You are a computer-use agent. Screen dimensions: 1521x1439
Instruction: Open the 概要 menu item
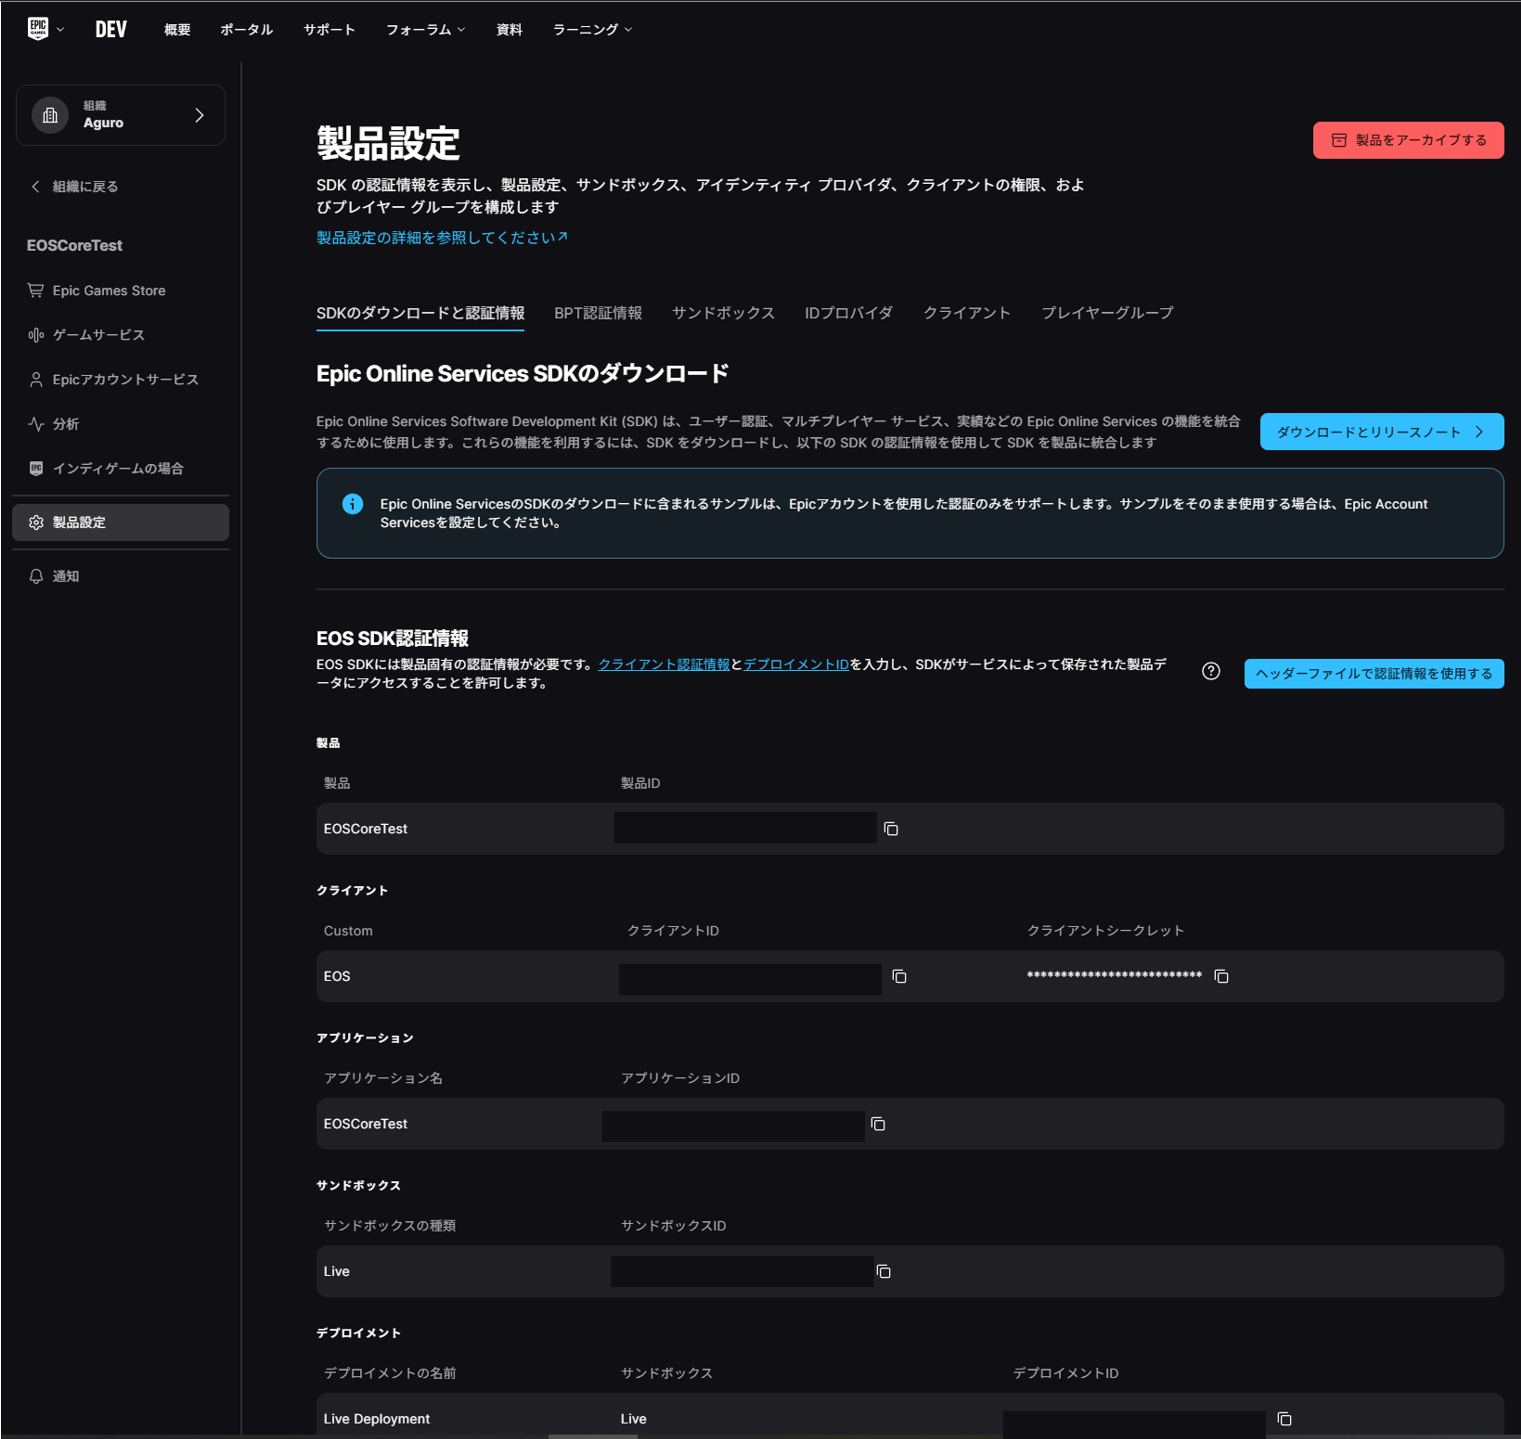[177, 30]
